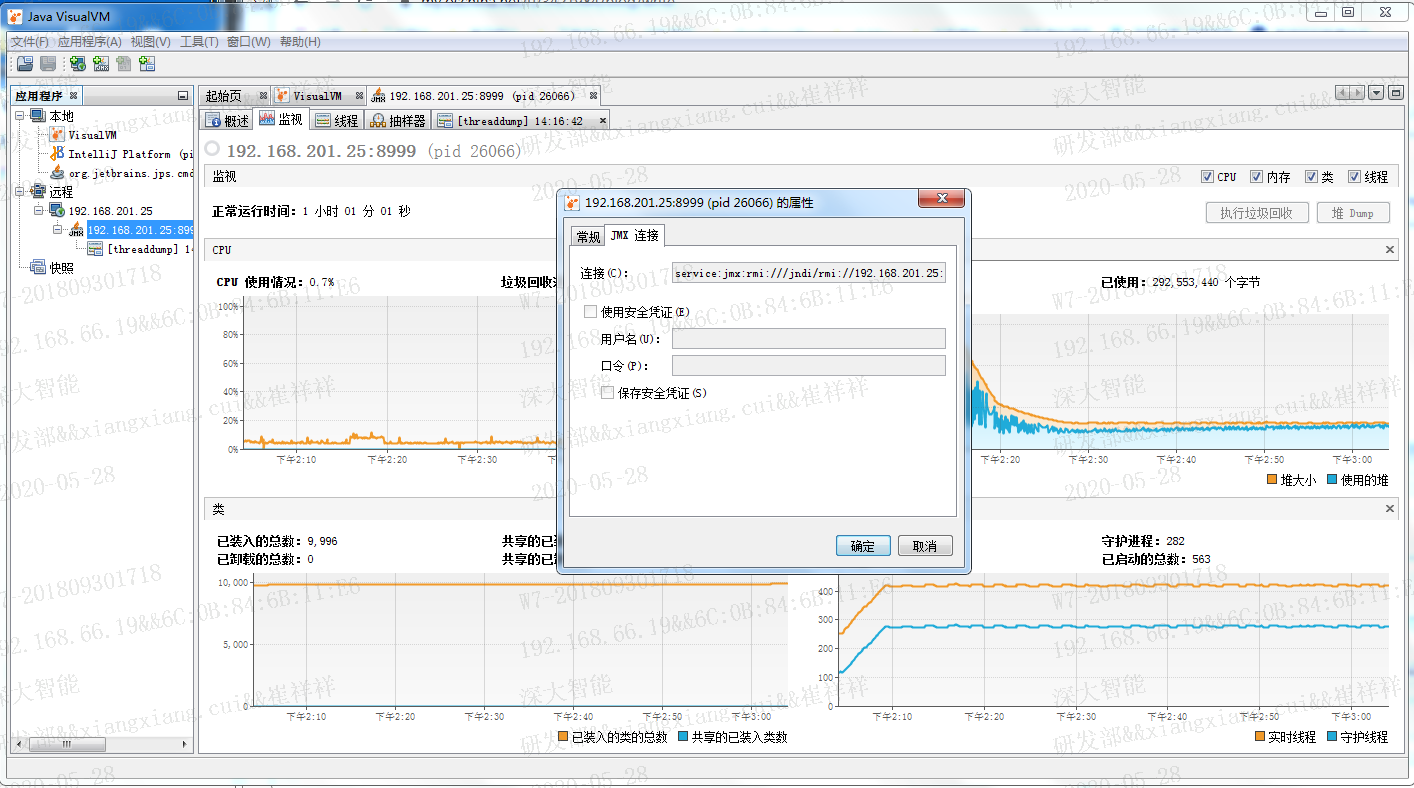Click the Add JMX Connection toolbar icon
The height and width of the screenshot is (788, 1414).
[x=100, y=64]
